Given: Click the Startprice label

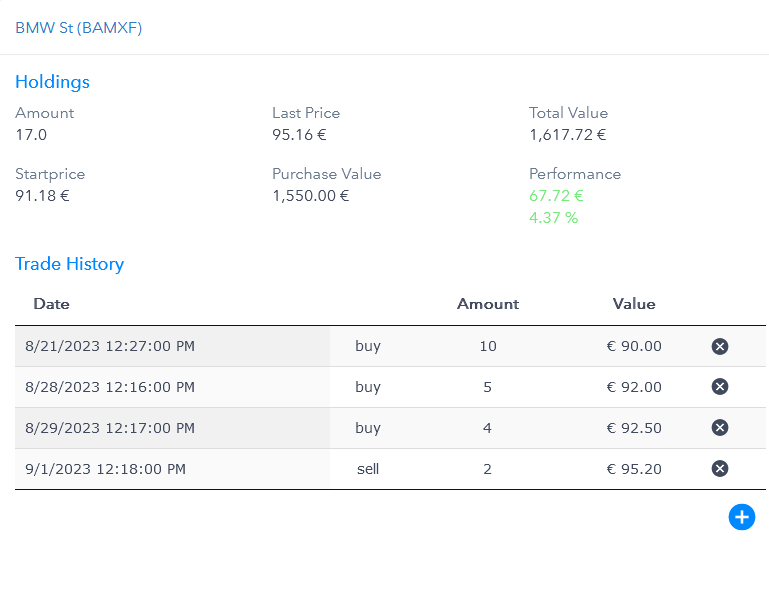Looking at the screenshot, I should [x=50, y=174].
